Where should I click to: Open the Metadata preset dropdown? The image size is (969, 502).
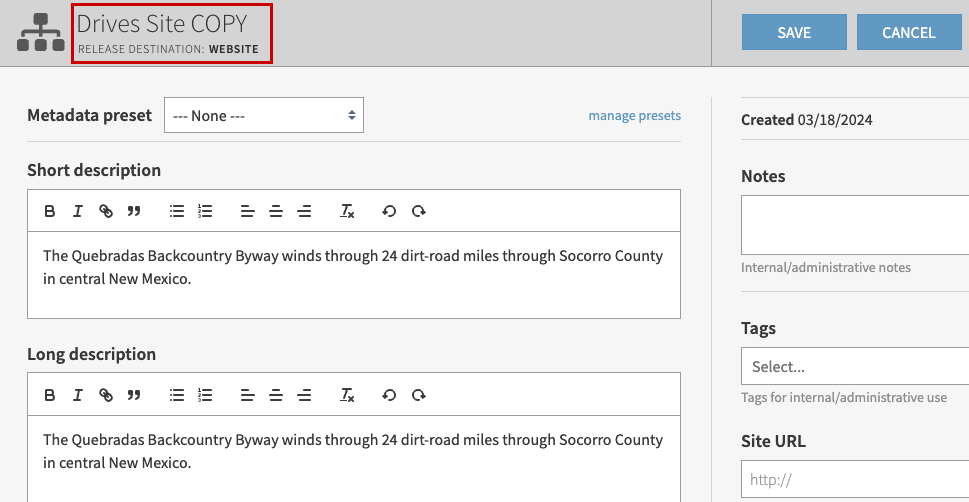pos(263,115)
